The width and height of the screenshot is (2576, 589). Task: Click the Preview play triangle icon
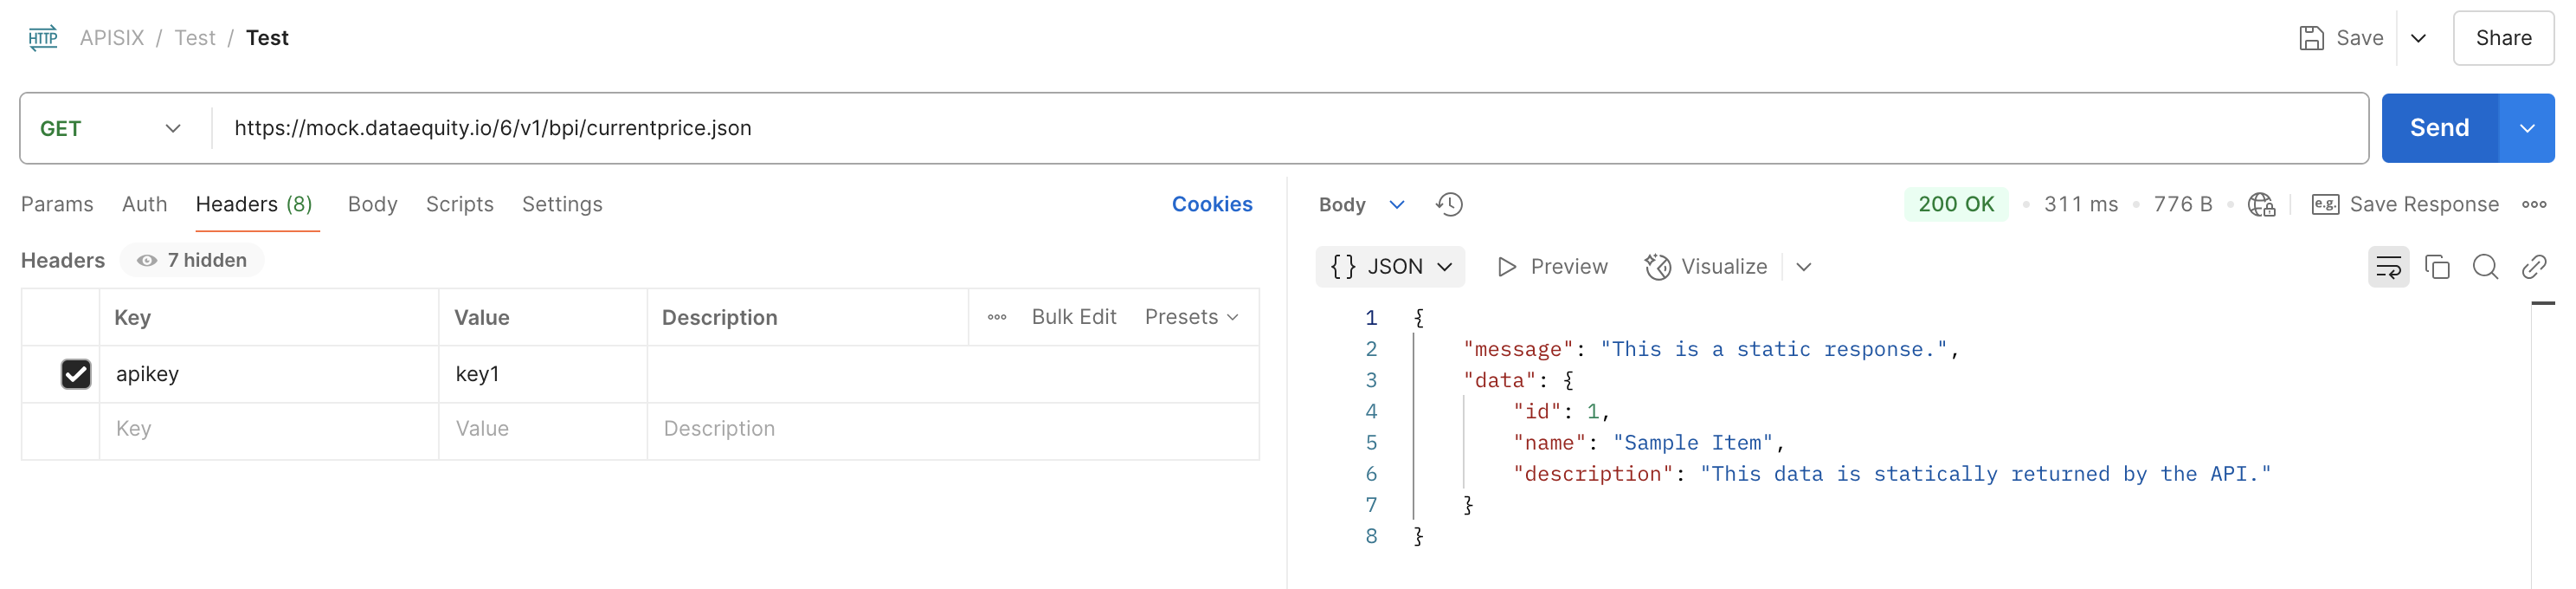pos(1506,267)
